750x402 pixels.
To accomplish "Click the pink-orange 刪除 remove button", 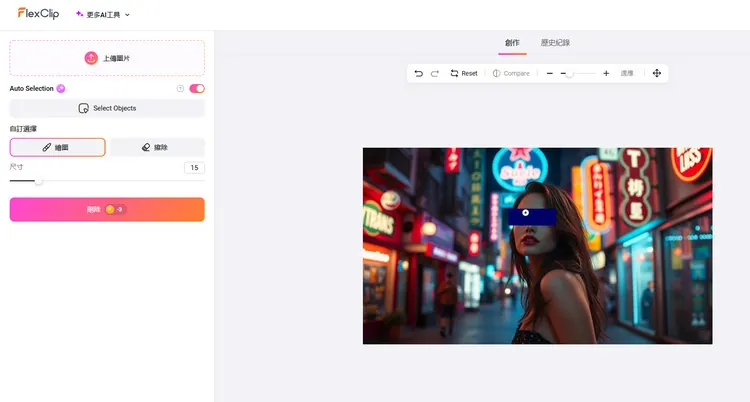I will tap(107, 209).
